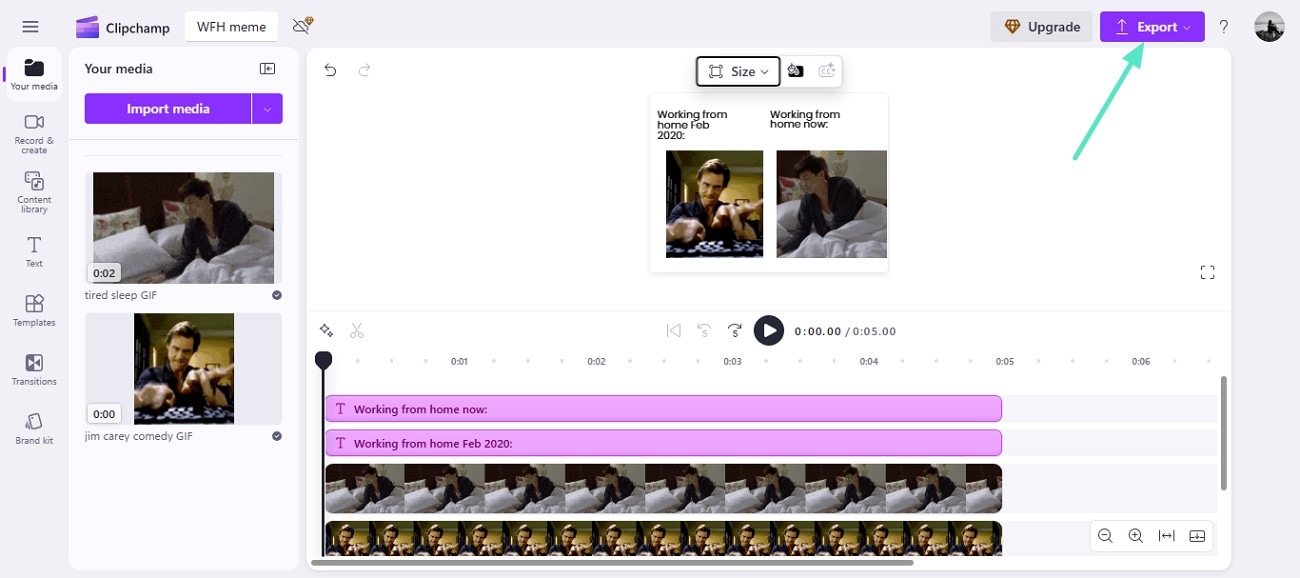Click the cloud sync status icon
Screen dimensions: 1300x578
(302, 26)
